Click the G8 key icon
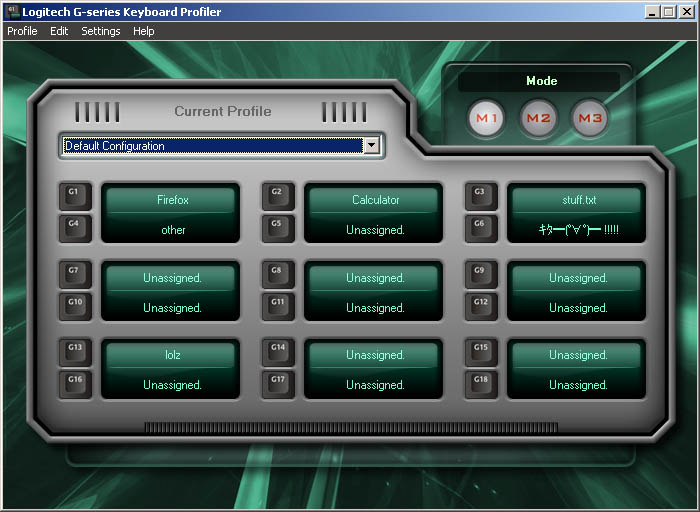Viewport: 700px width, 512px height. click(x=278, y=275)
